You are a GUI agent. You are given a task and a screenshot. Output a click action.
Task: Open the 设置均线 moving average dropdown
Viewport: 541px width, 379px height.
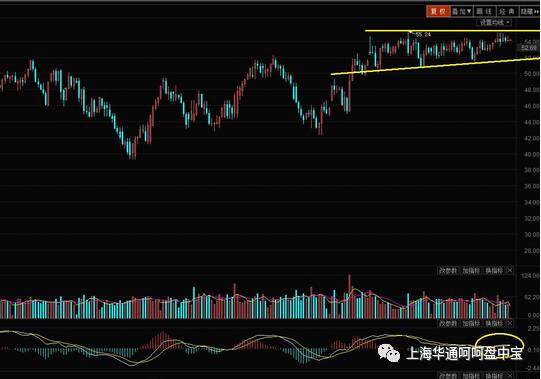(x=494, y=22)
